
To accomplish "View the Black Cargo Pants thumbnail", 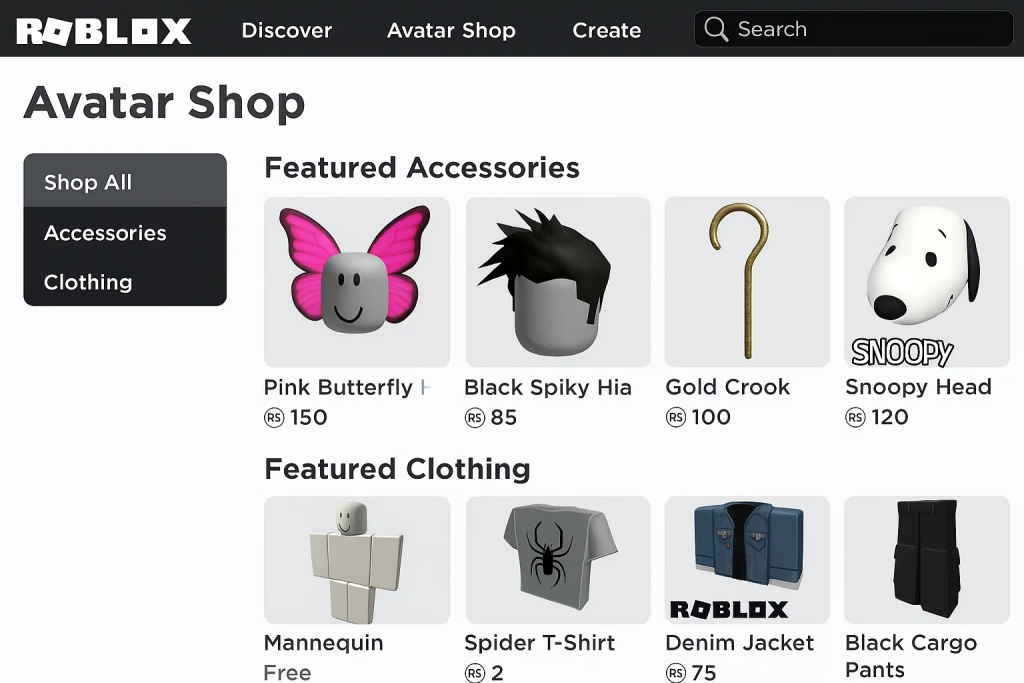I will tap(927, 560).
